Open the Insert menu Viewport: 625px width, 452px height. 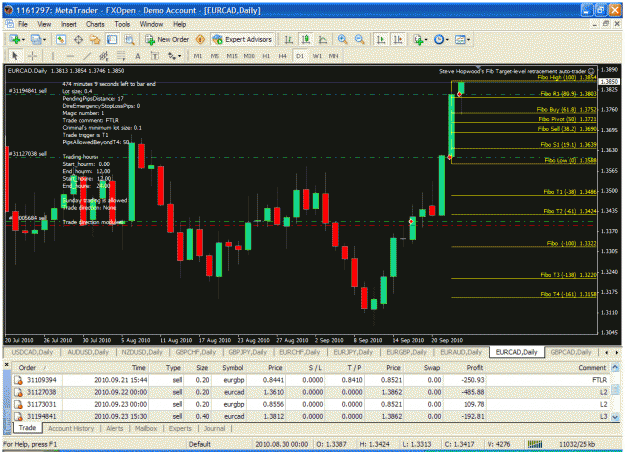[69, 24]
